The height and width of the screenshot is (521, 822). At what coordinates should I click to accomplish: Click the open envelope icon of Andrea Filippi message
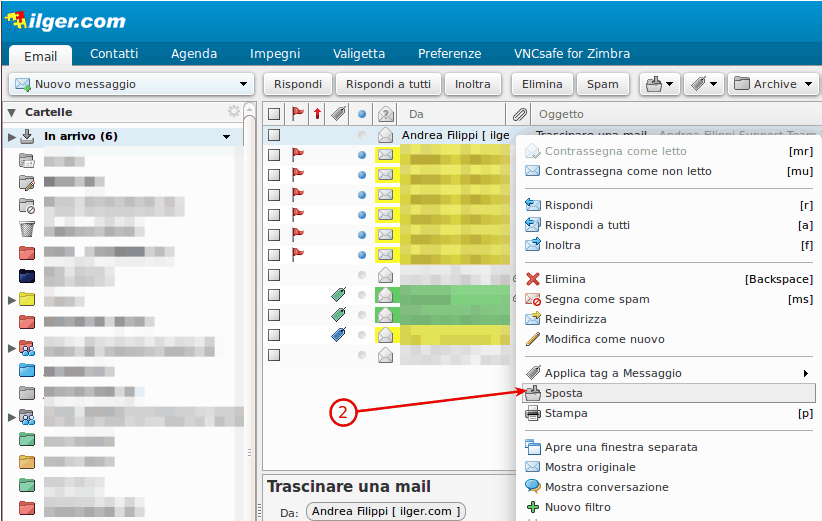385,135
